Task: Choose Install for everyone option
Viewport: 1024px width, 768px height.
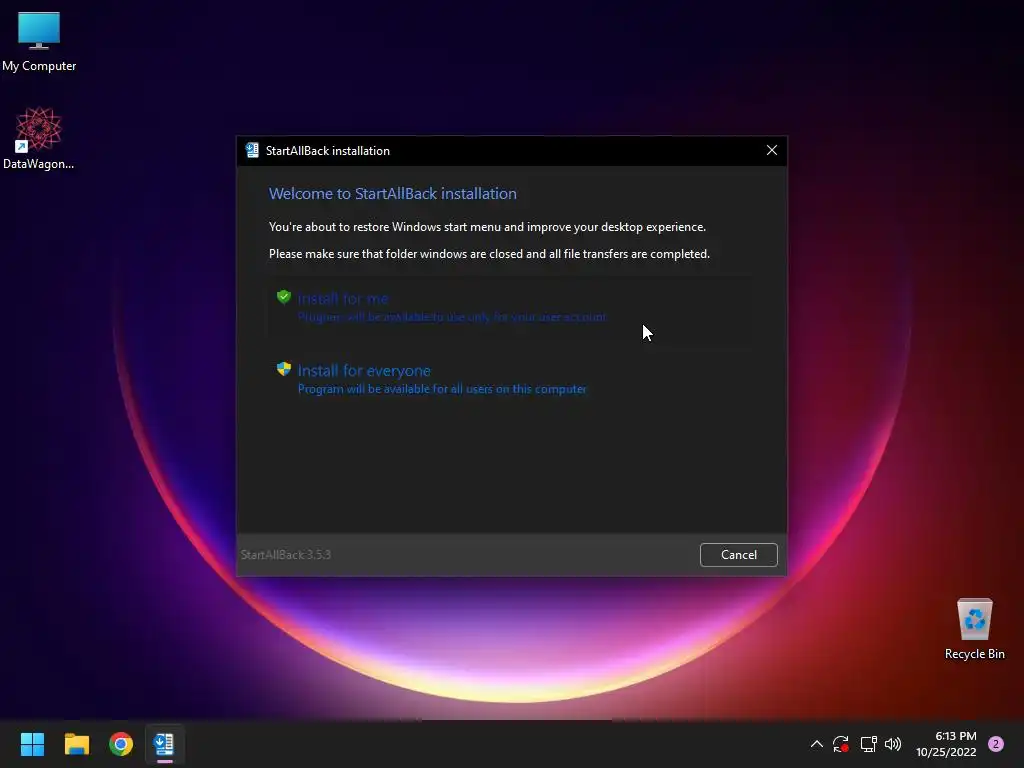Action: tap(509, 379)
